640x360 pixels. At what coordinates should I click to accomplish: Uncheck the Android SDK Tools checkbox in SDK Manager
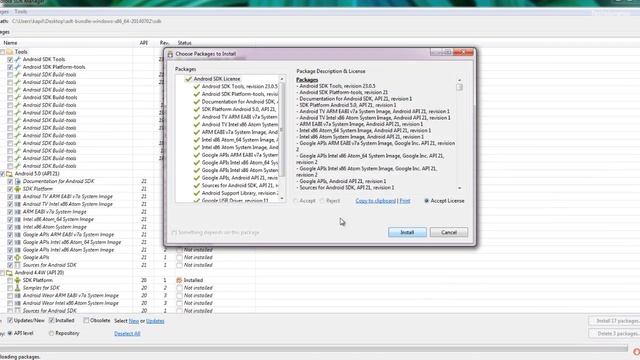(10, 59)
